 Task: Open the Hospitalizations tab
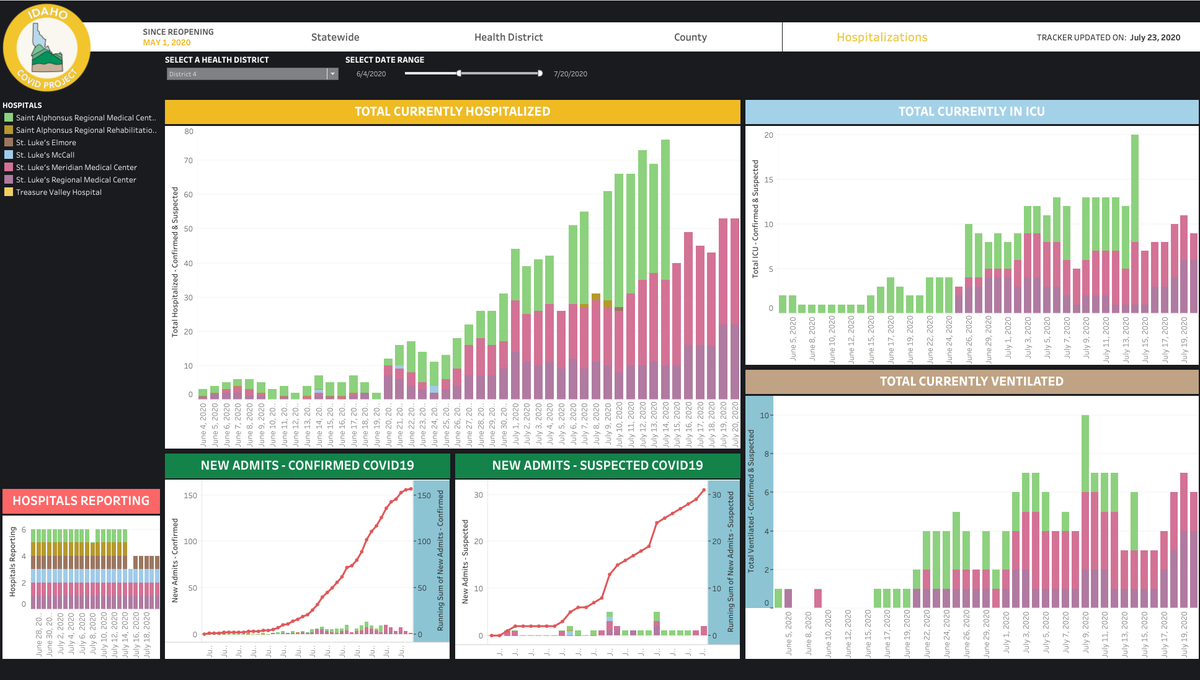click(882, 37)
